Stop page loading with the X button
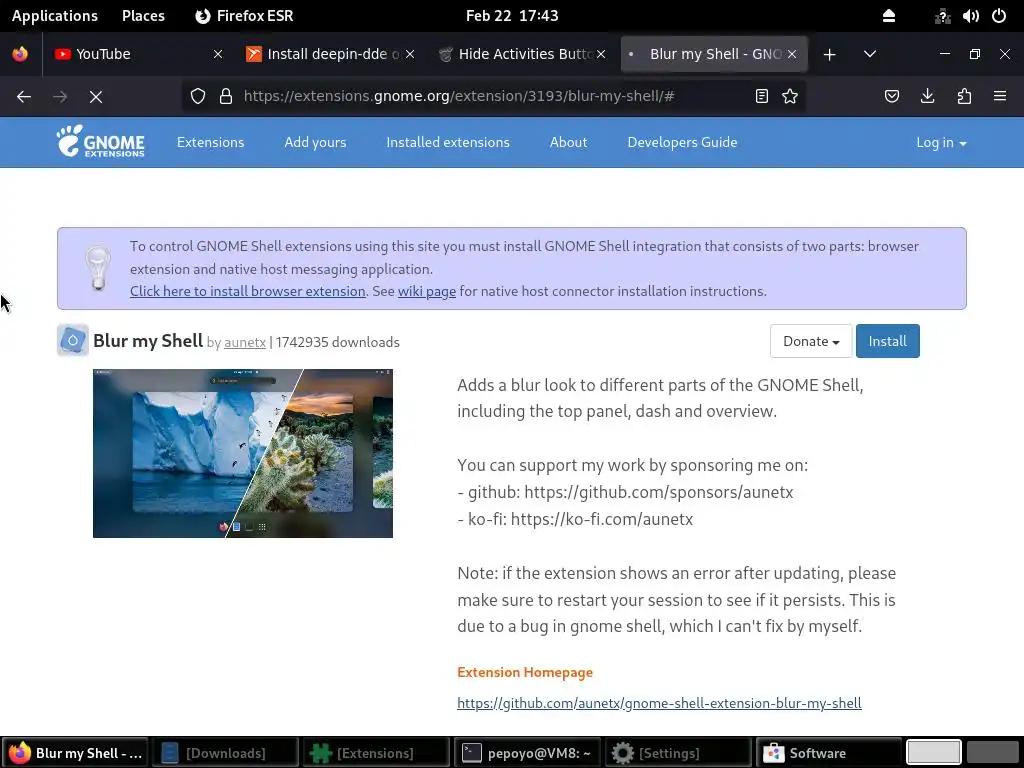 tap(96, 97)
